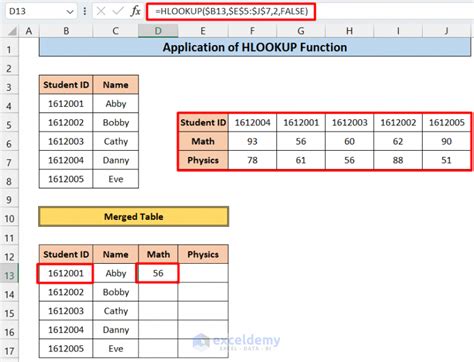Select column I header

[x=398, y=31]
